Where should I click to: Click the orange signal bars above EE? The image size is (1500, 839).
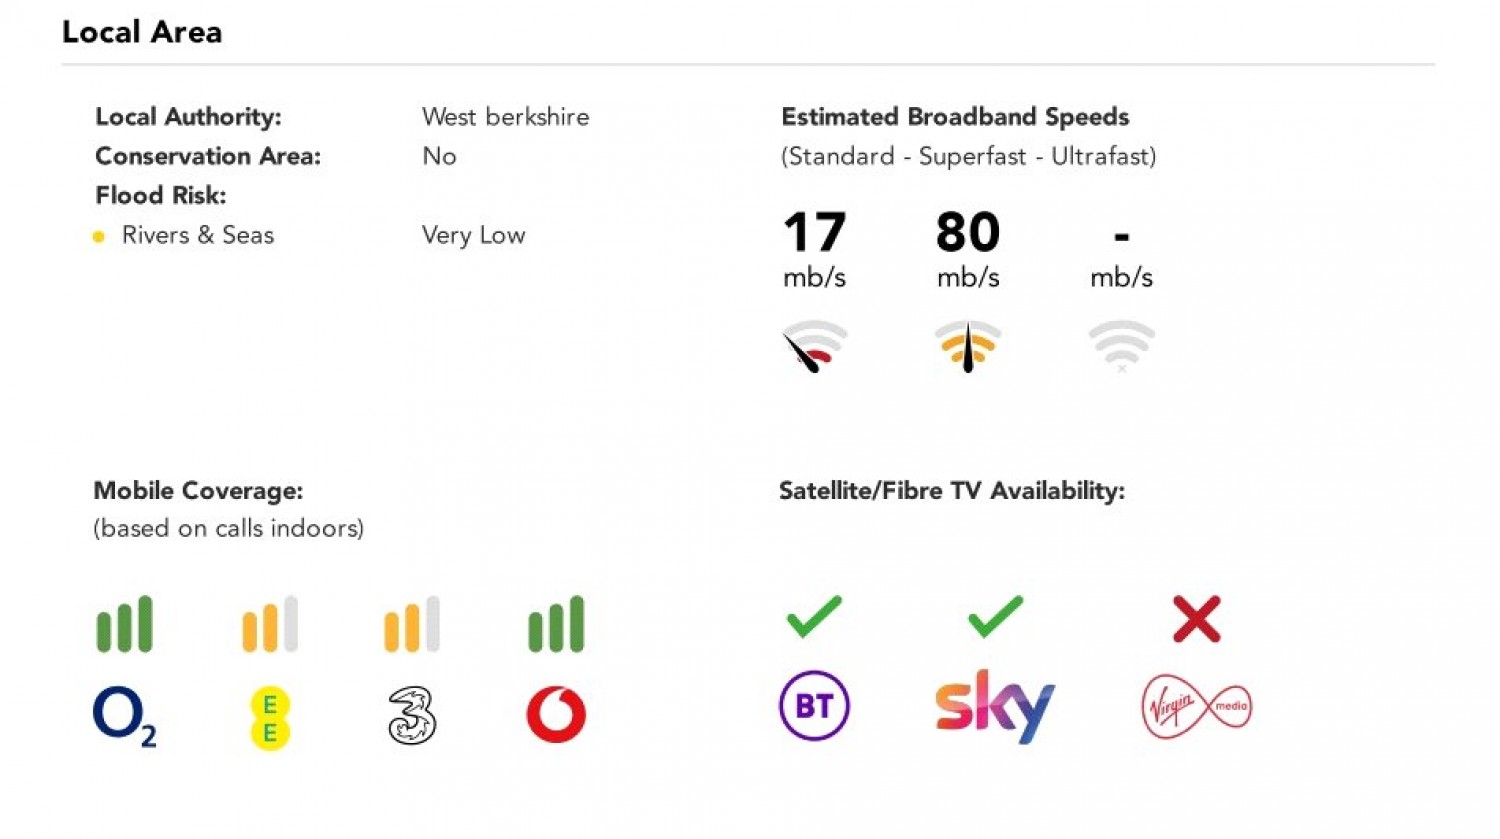pyautogui.click(x=270, y=624)
